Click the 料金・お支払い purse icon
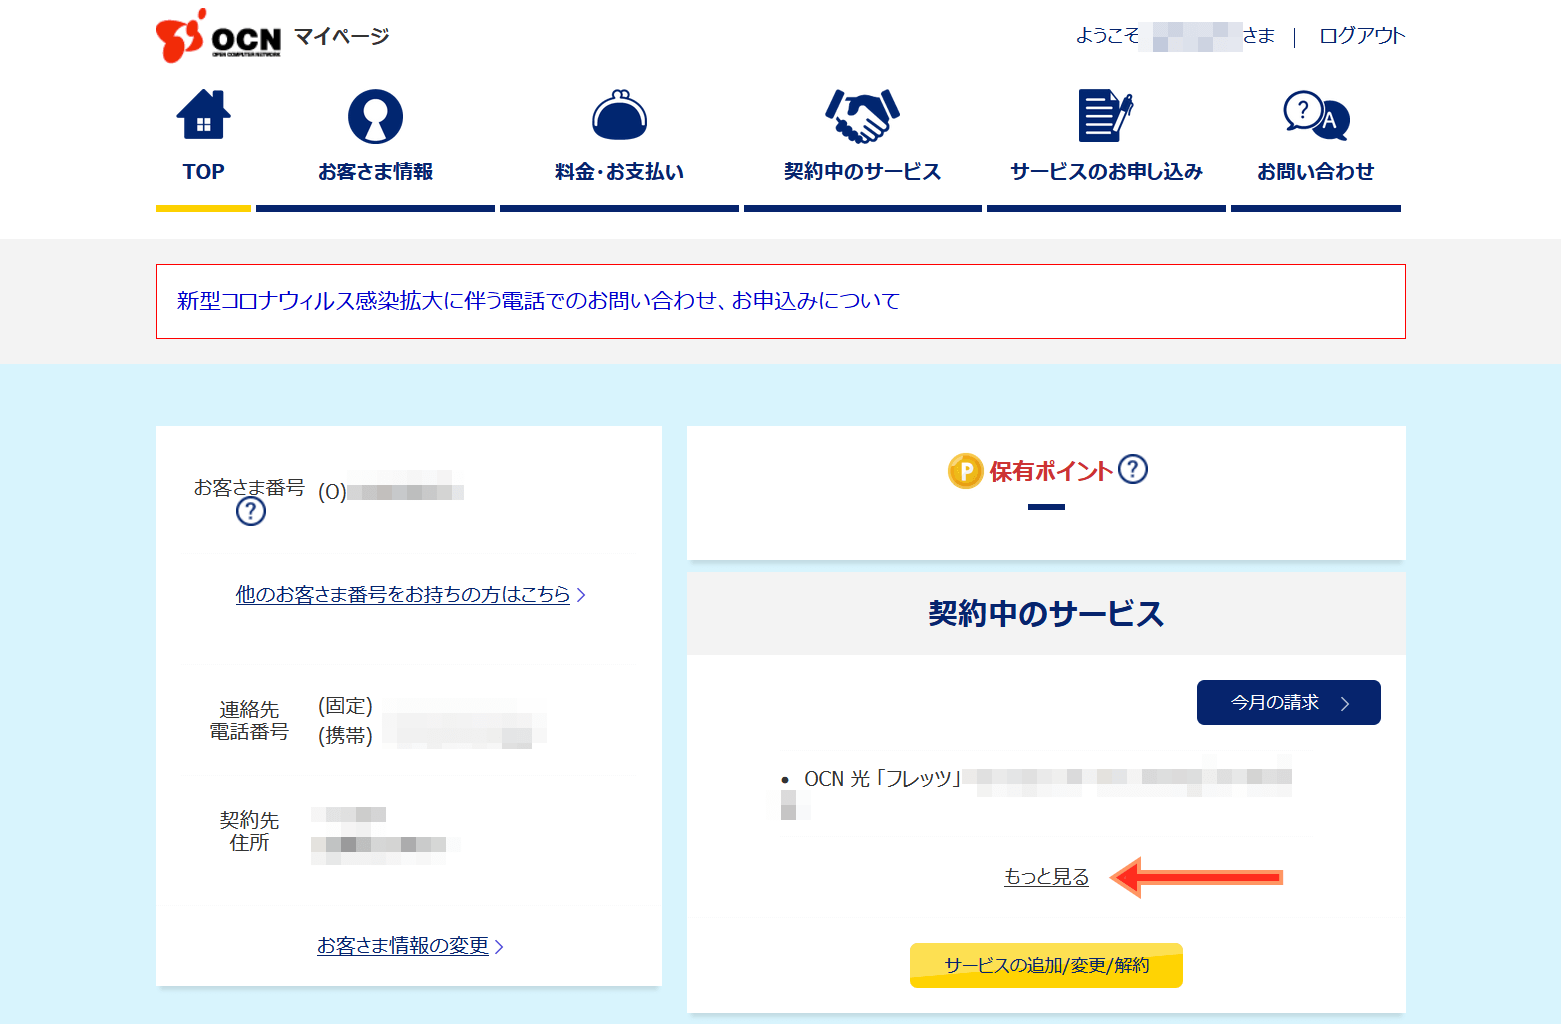The width and height of the screenshot is (1561, 1024). pos(619,115)
